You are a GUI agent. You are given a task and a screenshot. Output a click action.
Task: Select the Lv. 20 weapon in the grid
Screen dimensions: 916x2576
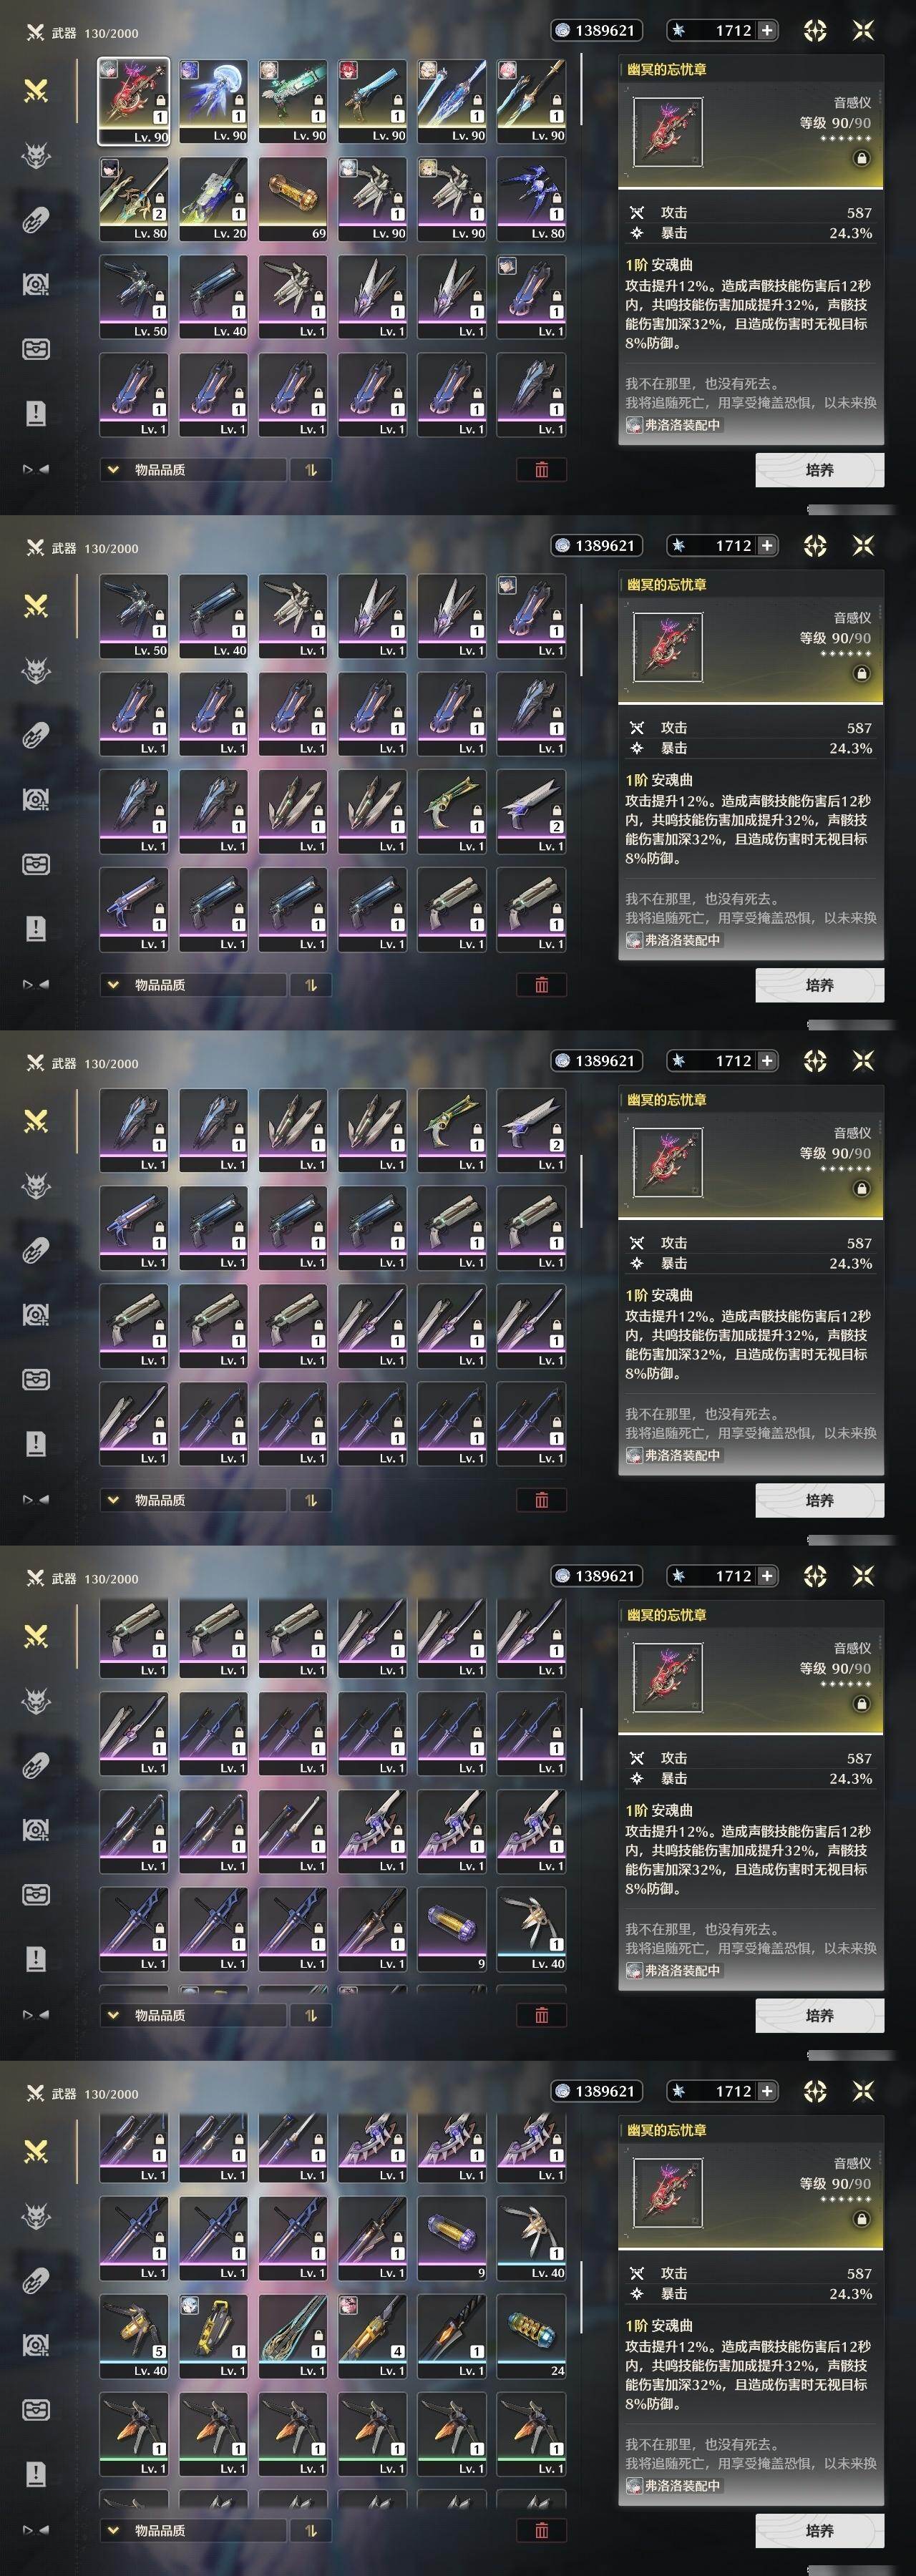tap(213, 198)
